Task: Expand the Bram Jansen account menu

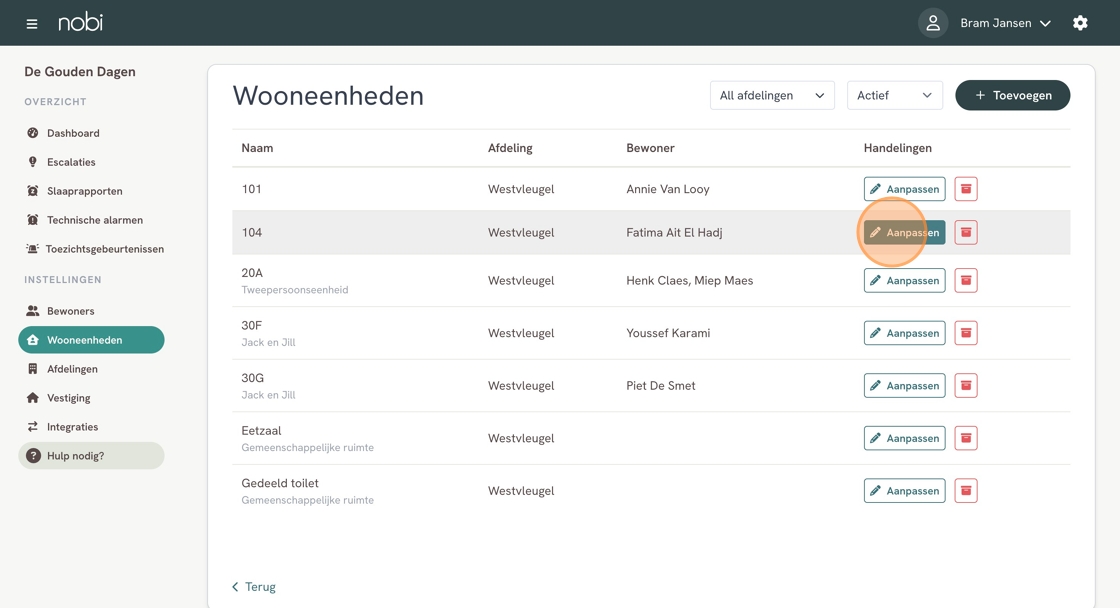Action: point(1005,23)
